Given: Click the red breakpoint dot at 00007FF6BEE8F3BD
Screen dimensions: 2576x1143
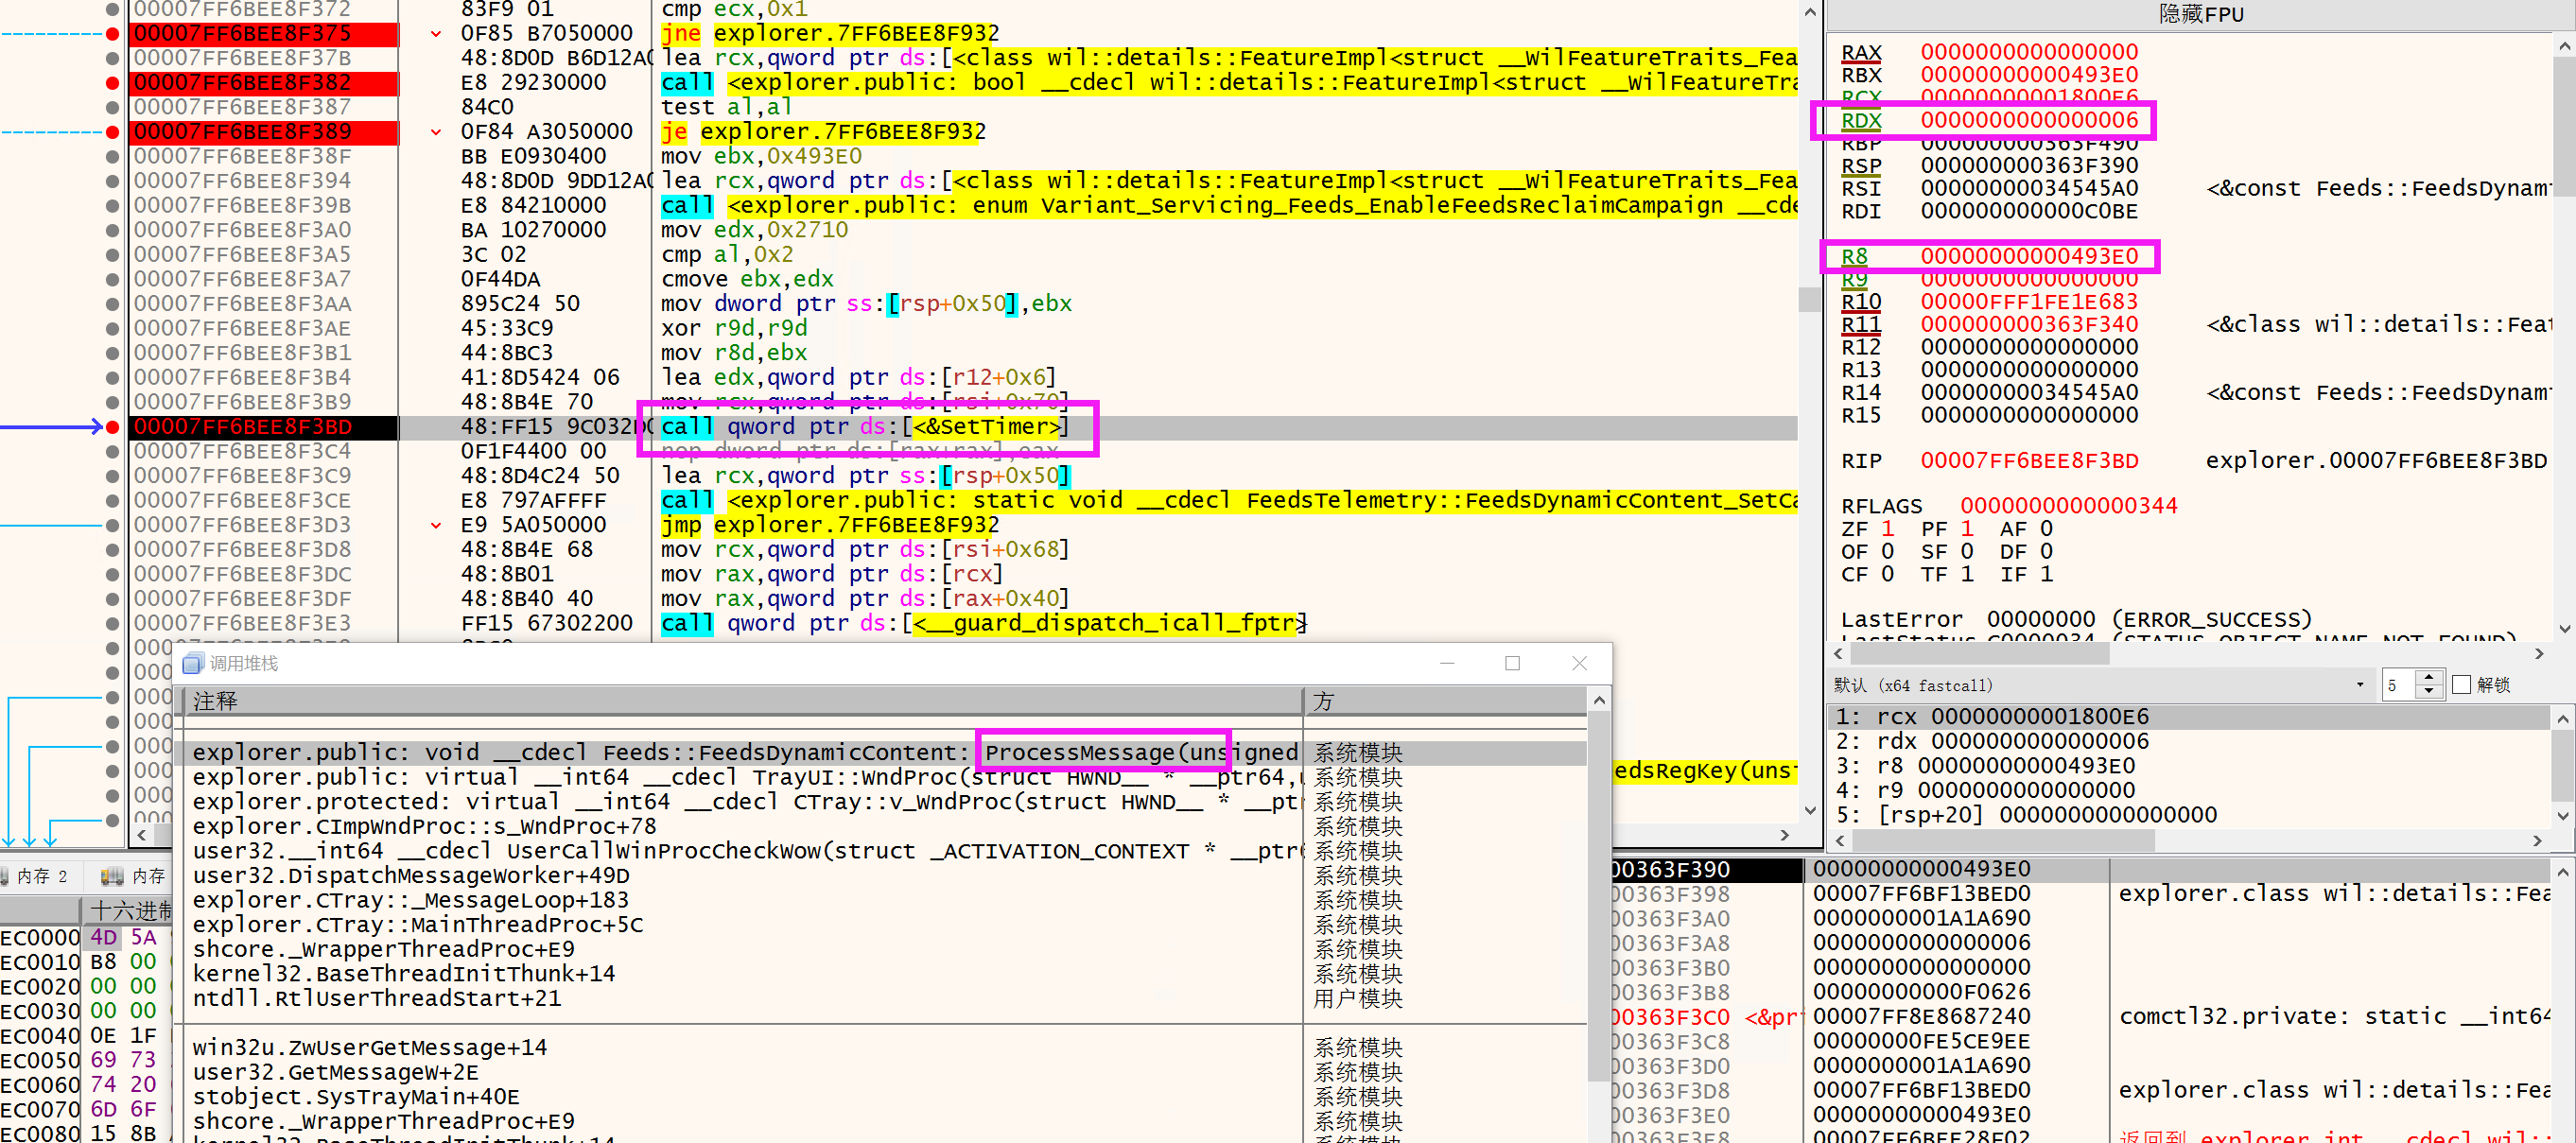Looking at the screenshot, I should (112, 427).
